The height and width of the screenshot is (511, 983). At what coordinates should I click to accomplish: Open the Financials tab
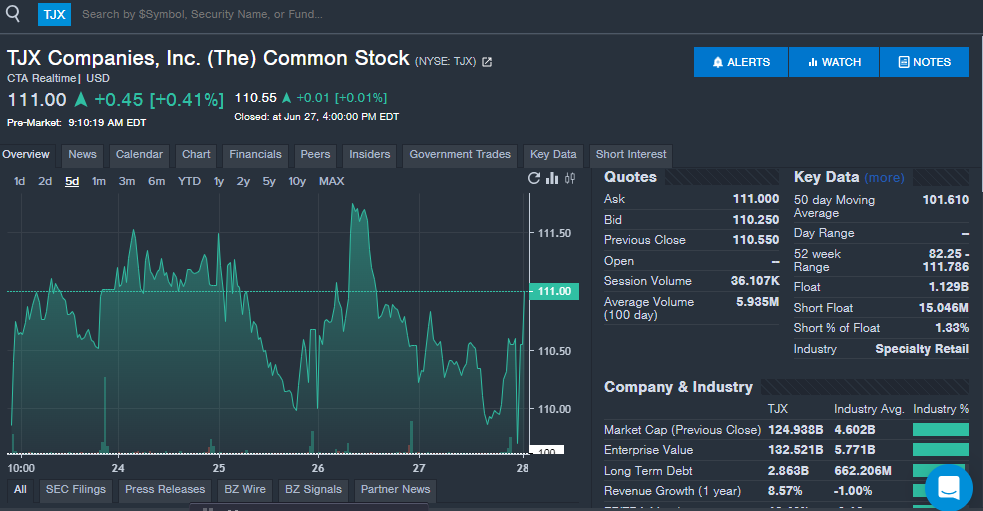click(256, 155)
